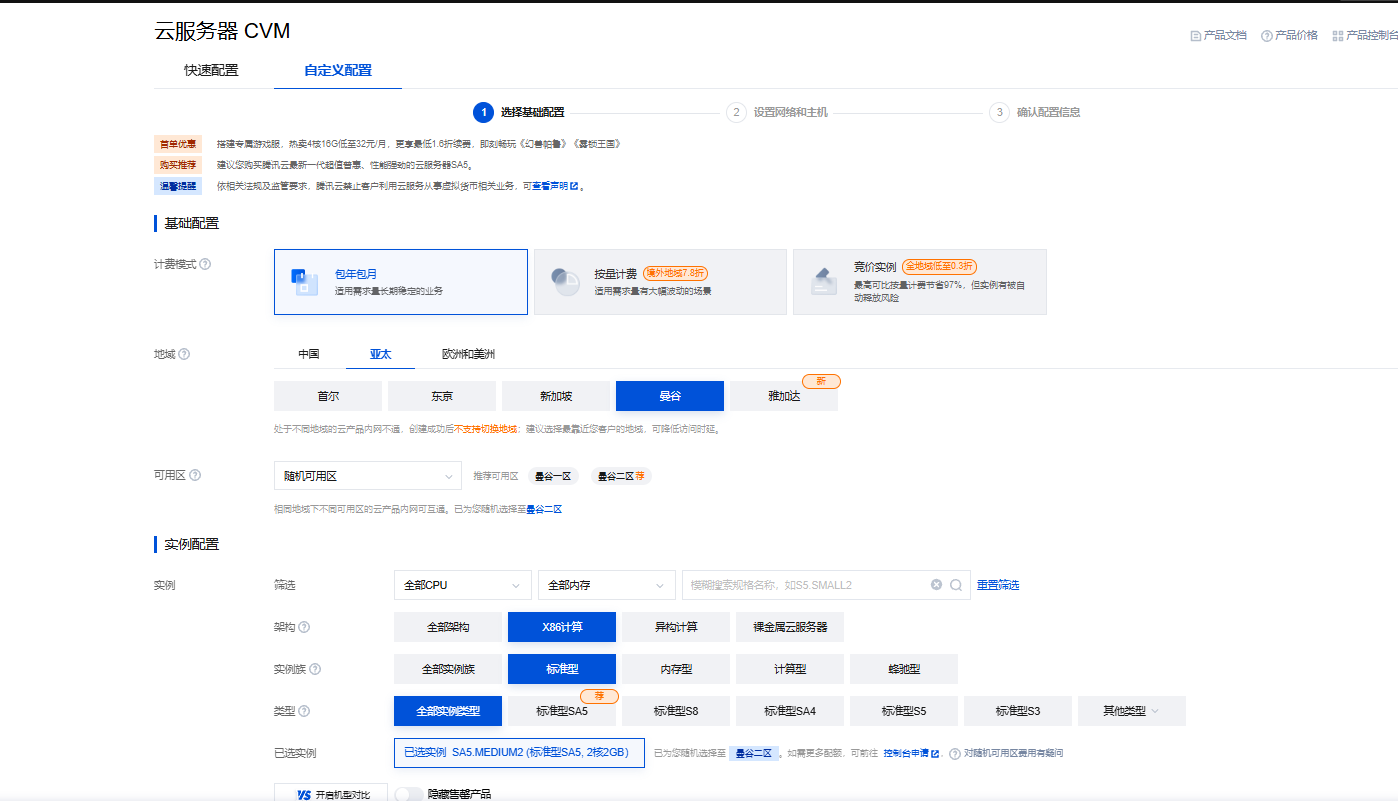1398x811 pixels.
Task: Click the 开启机型对比 button
Action: click(x=331, y=795)
